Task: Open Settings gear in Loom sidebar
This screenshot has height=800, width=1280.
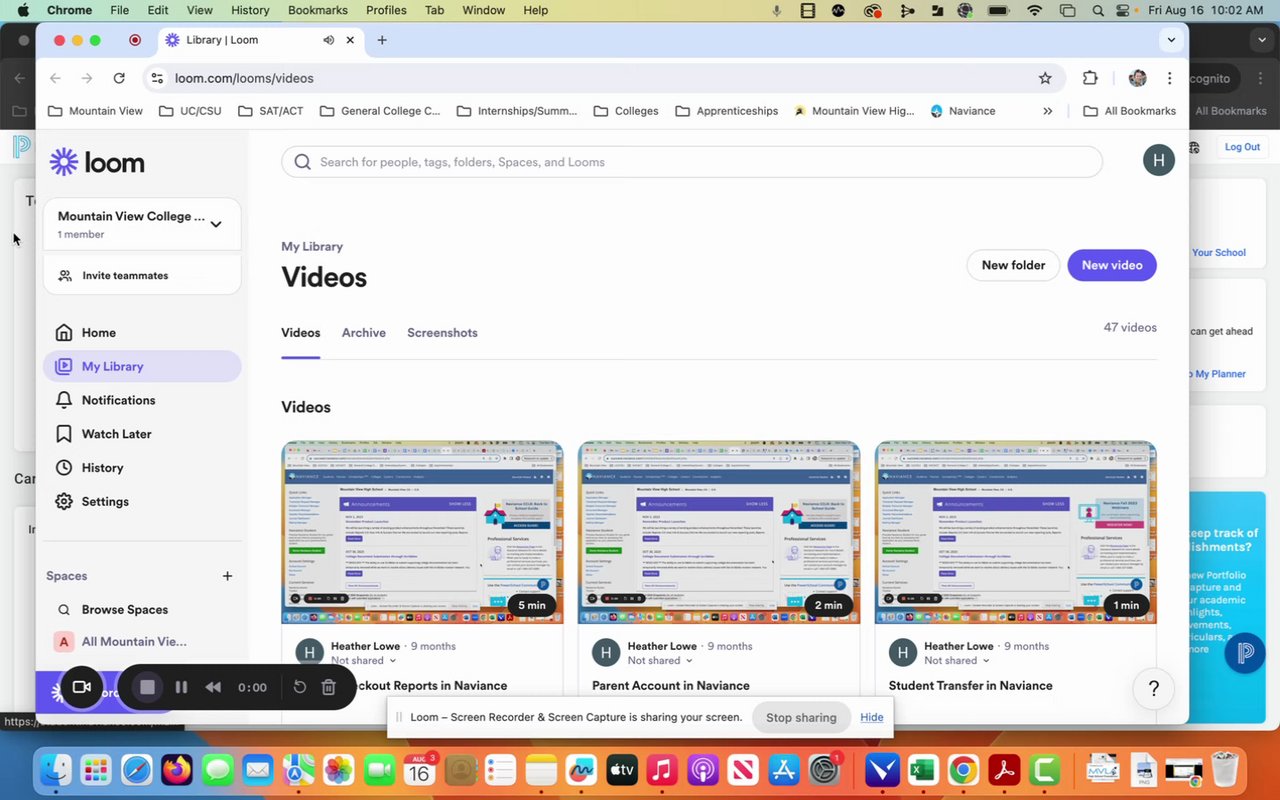Action: 92,502
